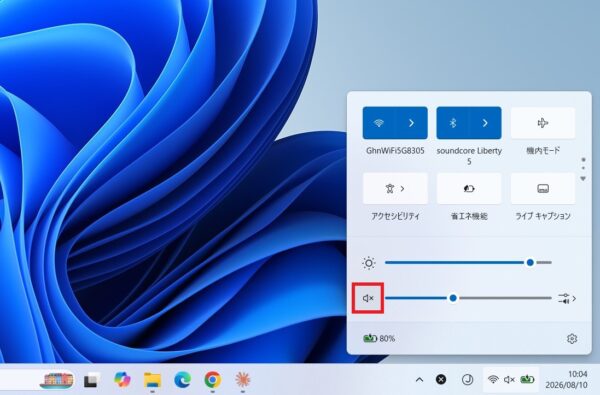Open the orange starburst app on taskbar

pyautogui.click(x=243, y=380)
